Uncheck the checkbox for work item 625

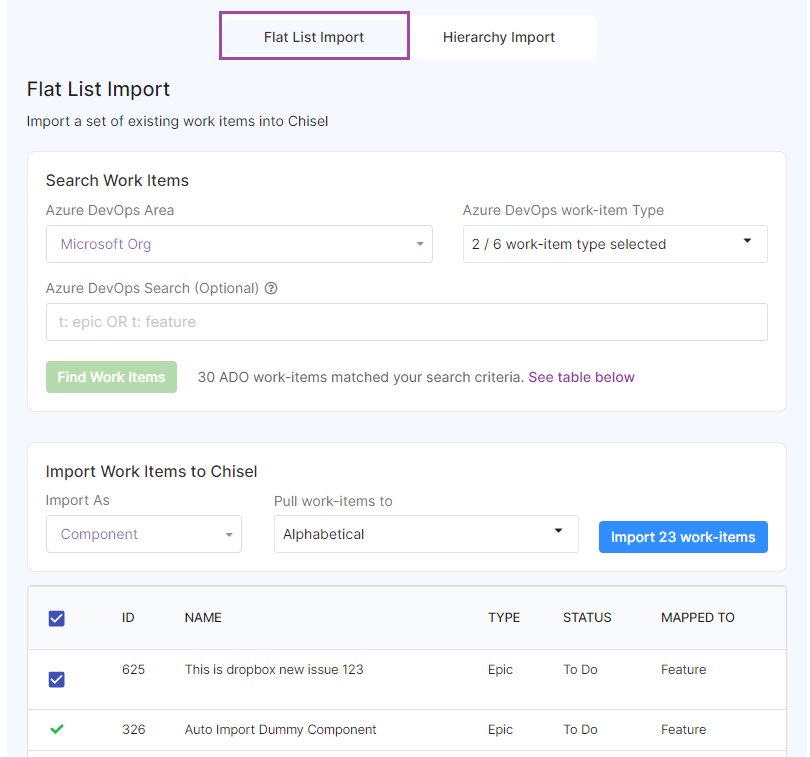tap(57, 679)
